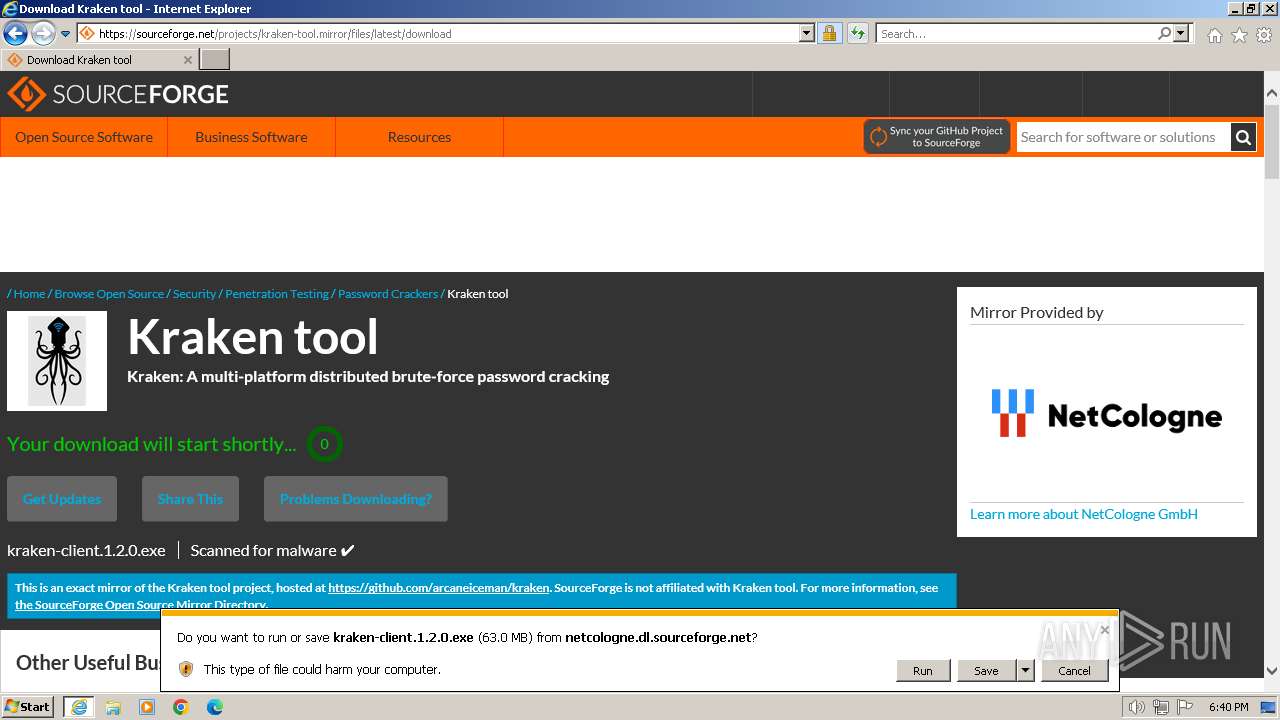Open the Browse Open Source breadcrumb
This screenshot has width=1280, height=720.
pos(109,294)
